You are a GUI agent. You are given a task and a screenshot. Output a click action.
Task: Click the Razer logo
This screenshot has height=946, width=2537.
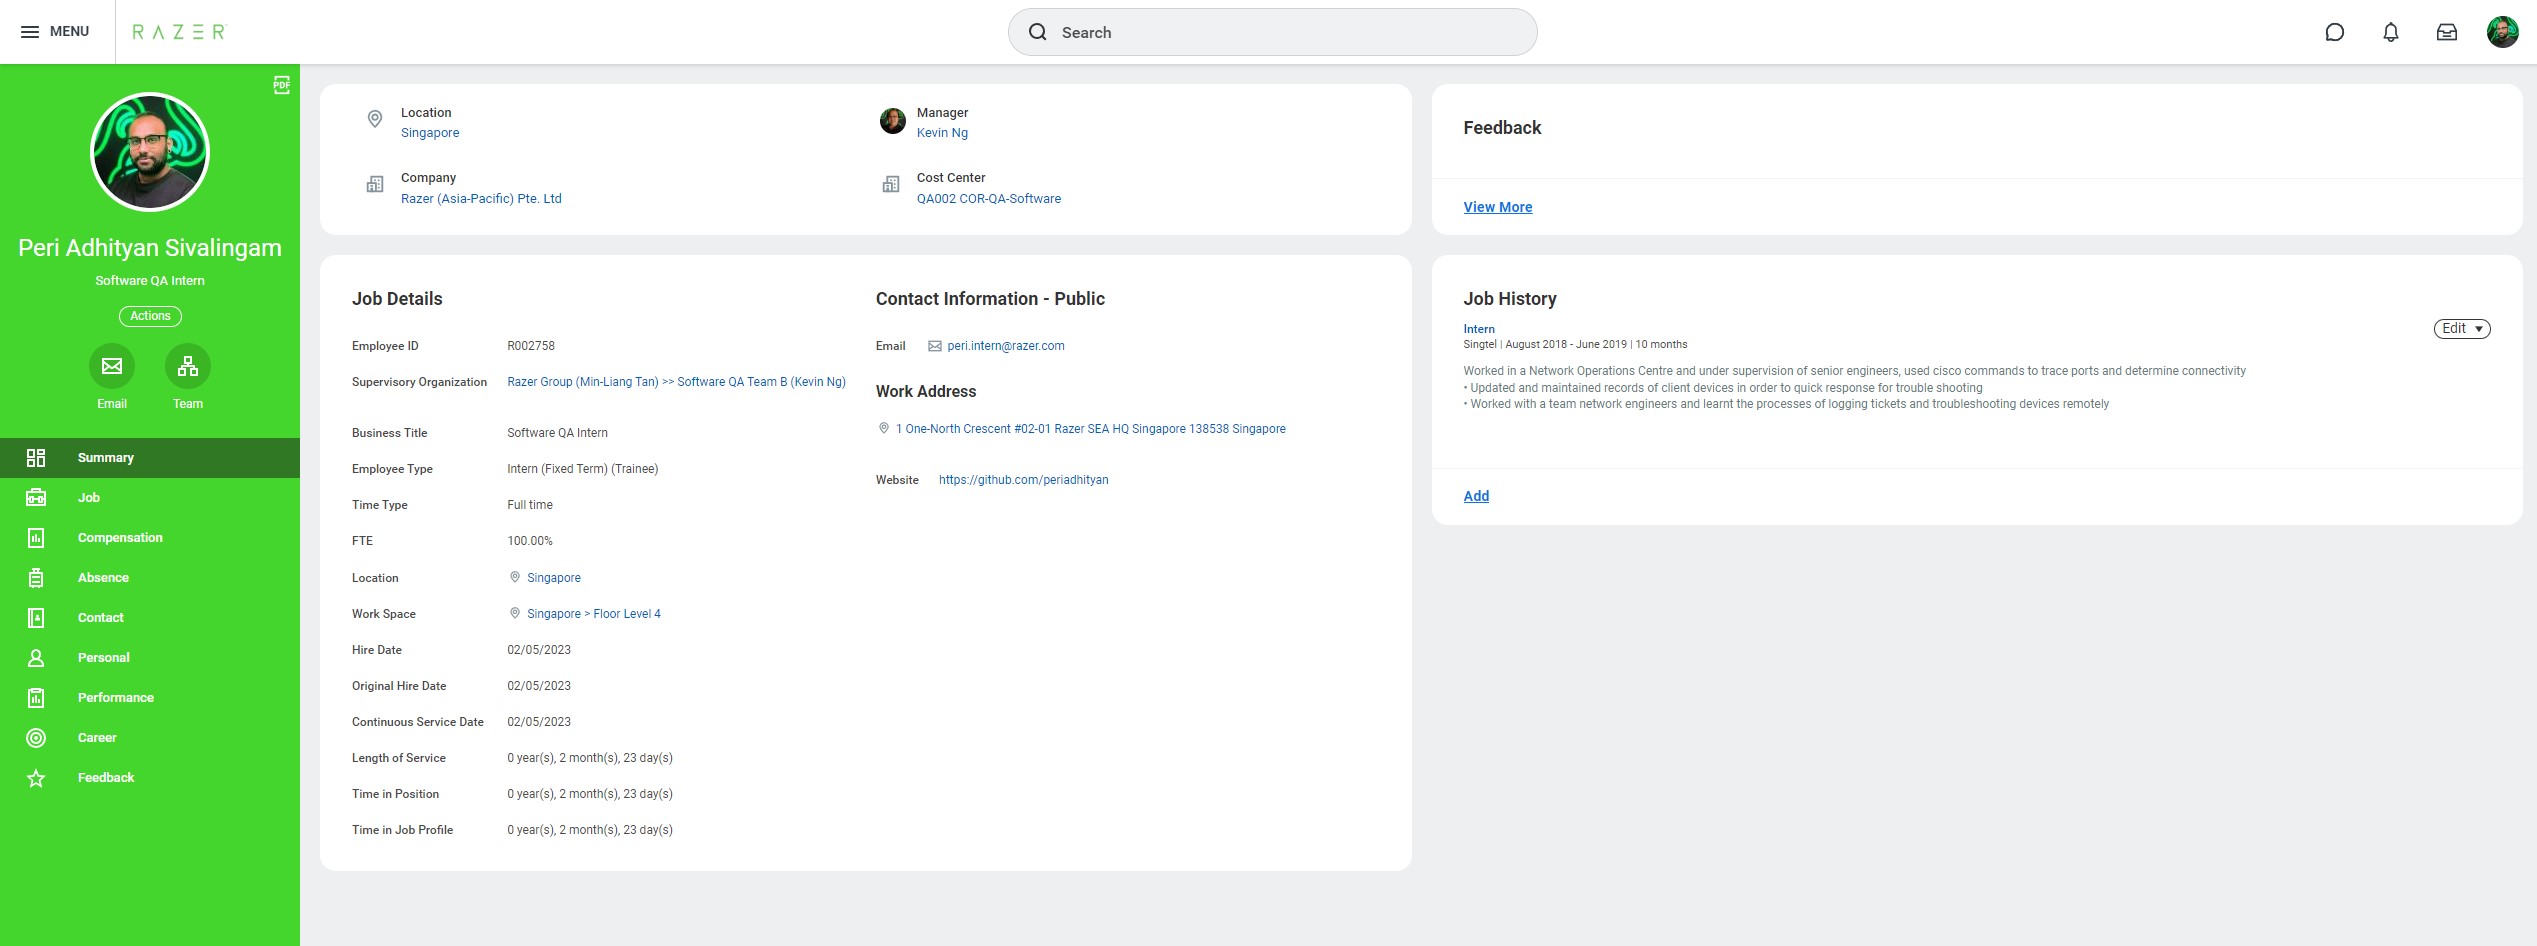tap(179, 32)
